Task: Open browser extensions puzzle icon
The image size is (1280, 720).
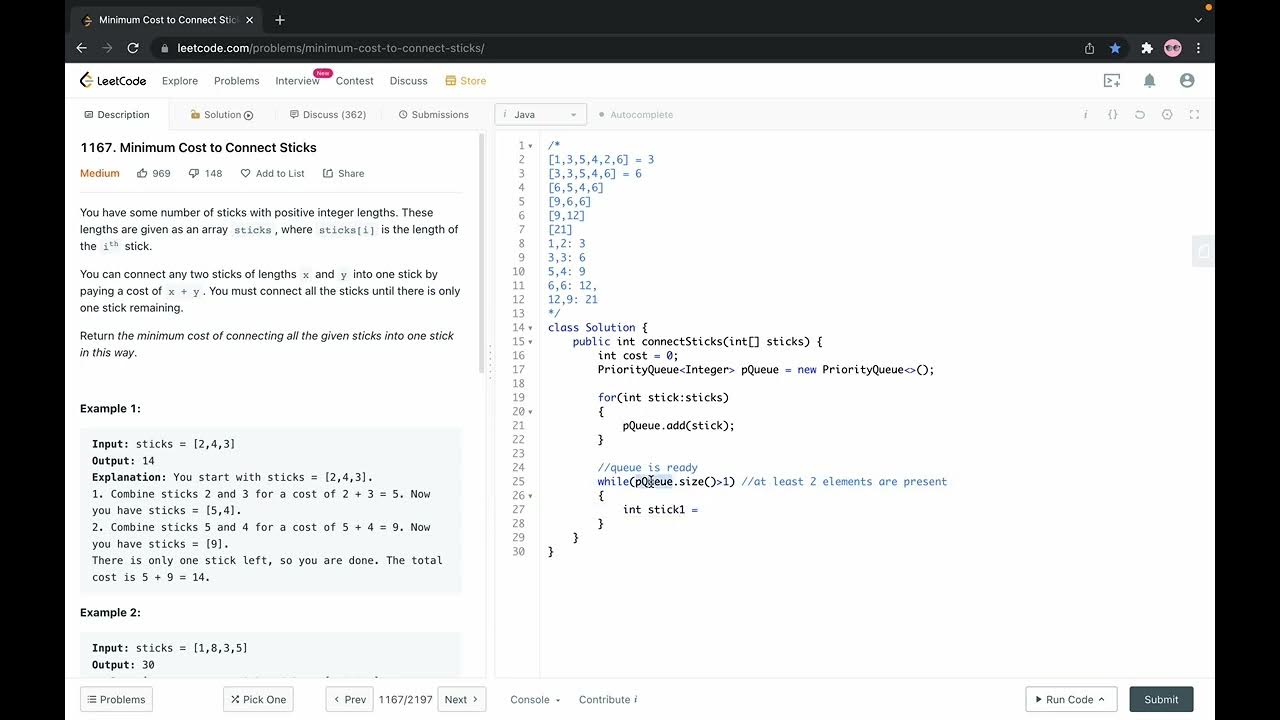Action: click(1147, 48)
